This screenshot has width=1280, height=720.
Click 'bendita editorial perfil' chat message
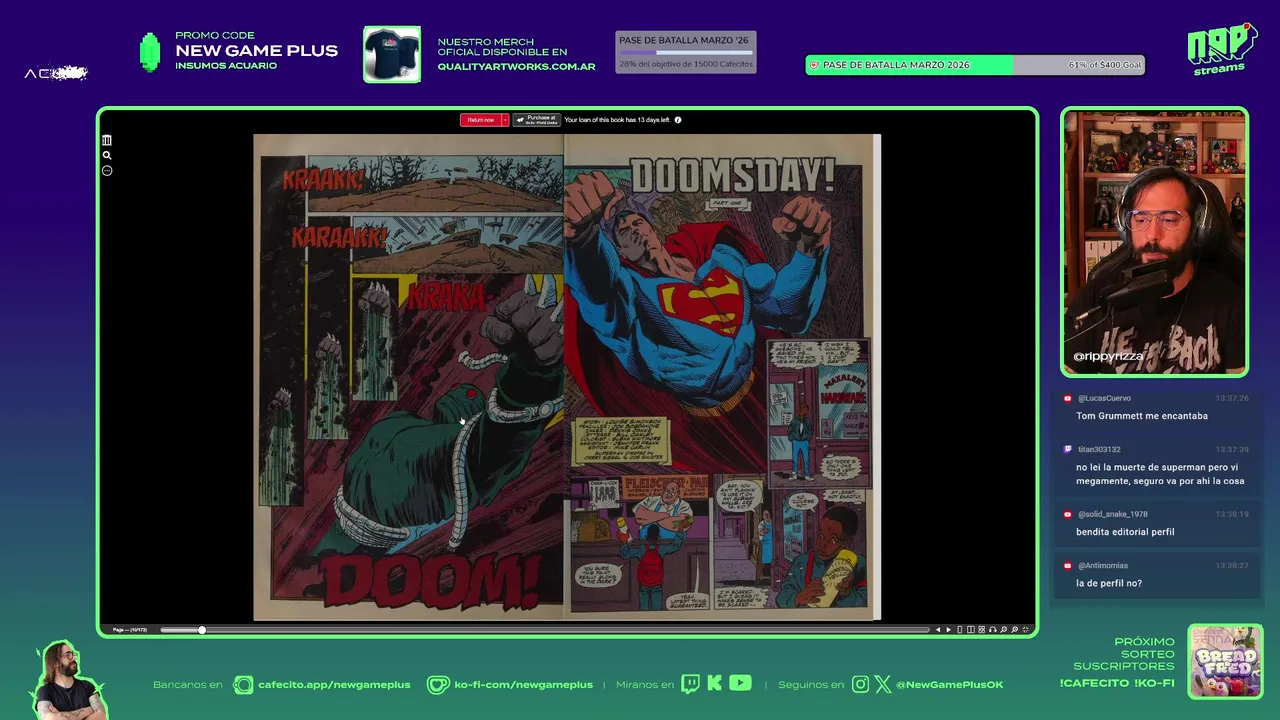tap(1125, 532)
